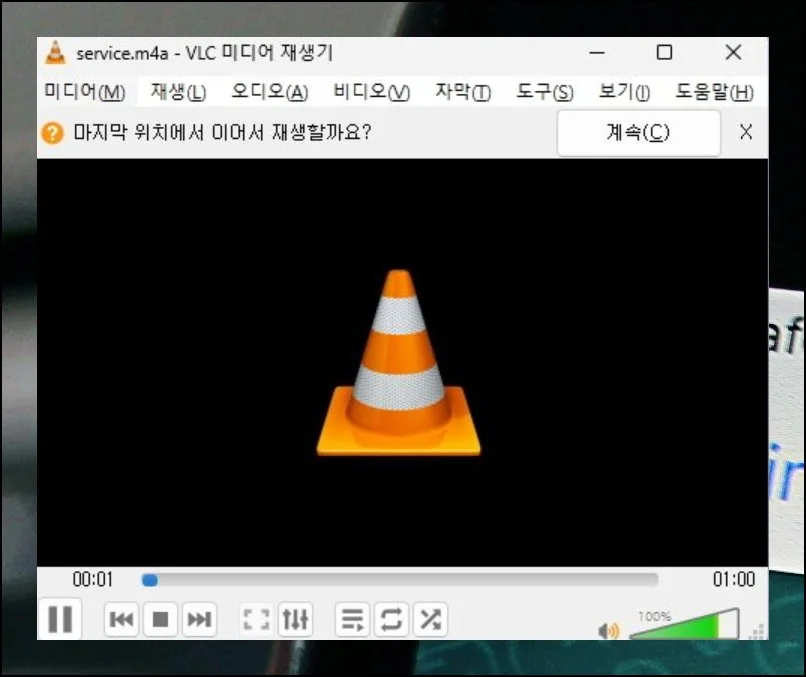Click the playback seek bar

[x=400, y=579]
